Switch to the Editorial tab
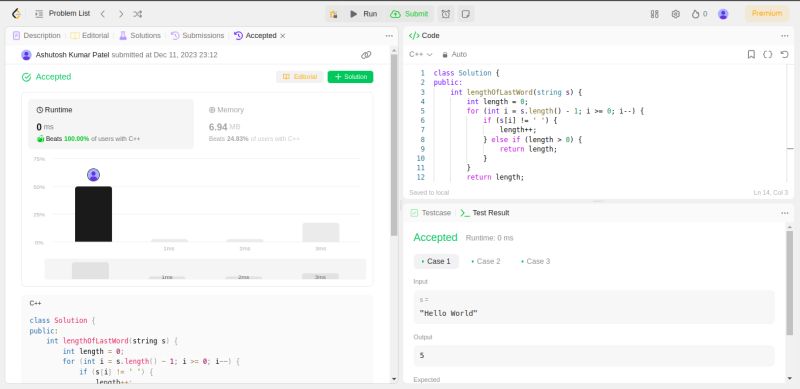 [90, 36]
